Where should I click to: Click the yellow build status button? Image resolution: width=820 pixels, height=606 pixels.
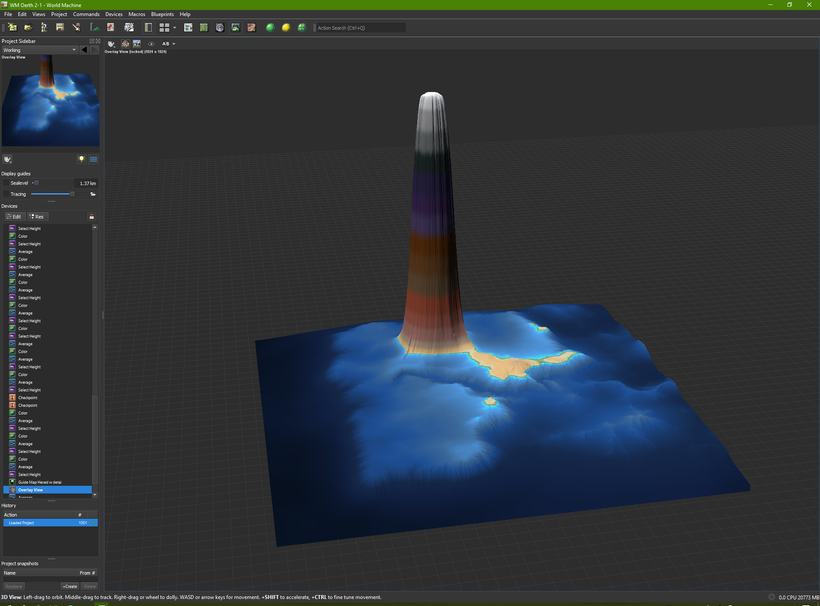point(285,27)
